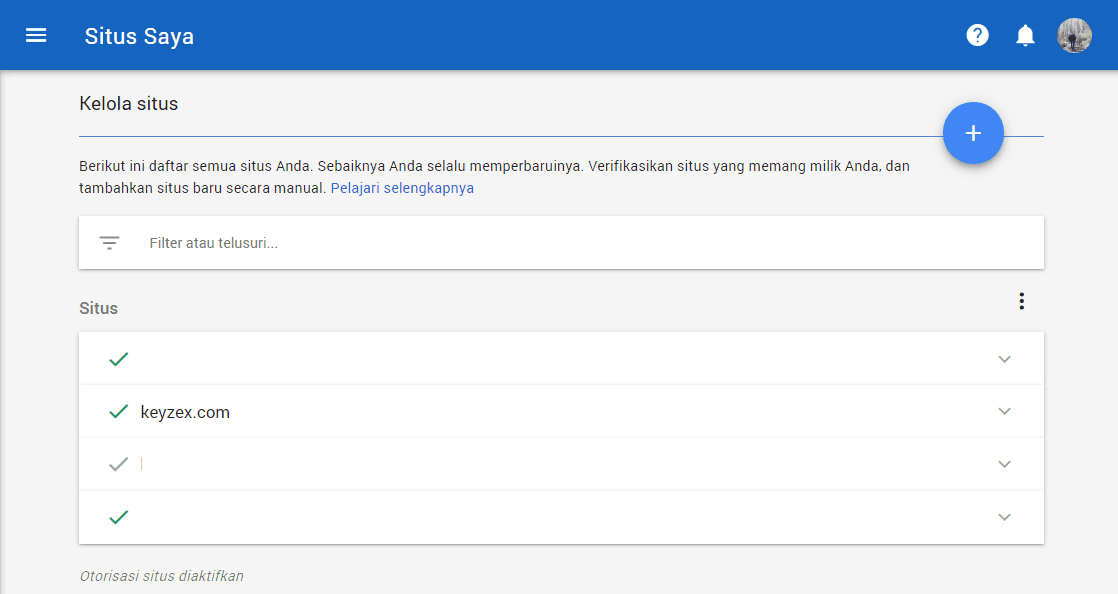Screen dimensions: 1118x594
Task: Open the hamburger navigation menu
Action: 36,36
